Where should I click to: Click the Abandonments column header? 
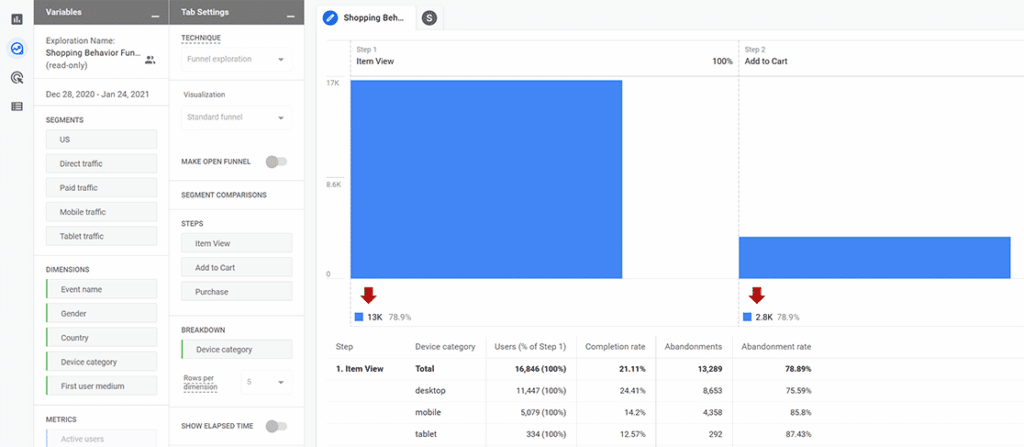(693, 346)
